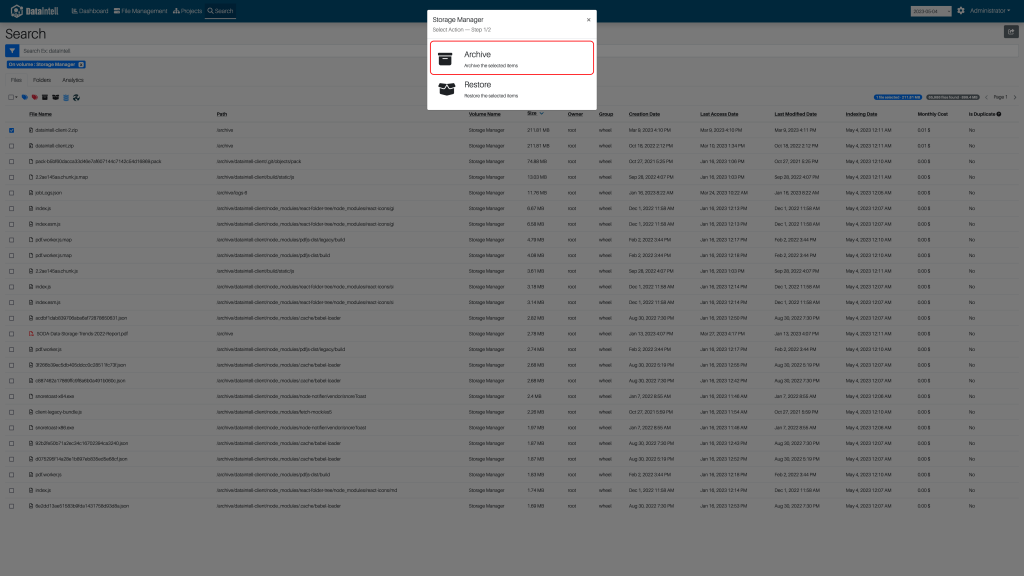Click the file name client-legacy-bundle.js
Screen dimensions: 1024x576
[58, 412]
